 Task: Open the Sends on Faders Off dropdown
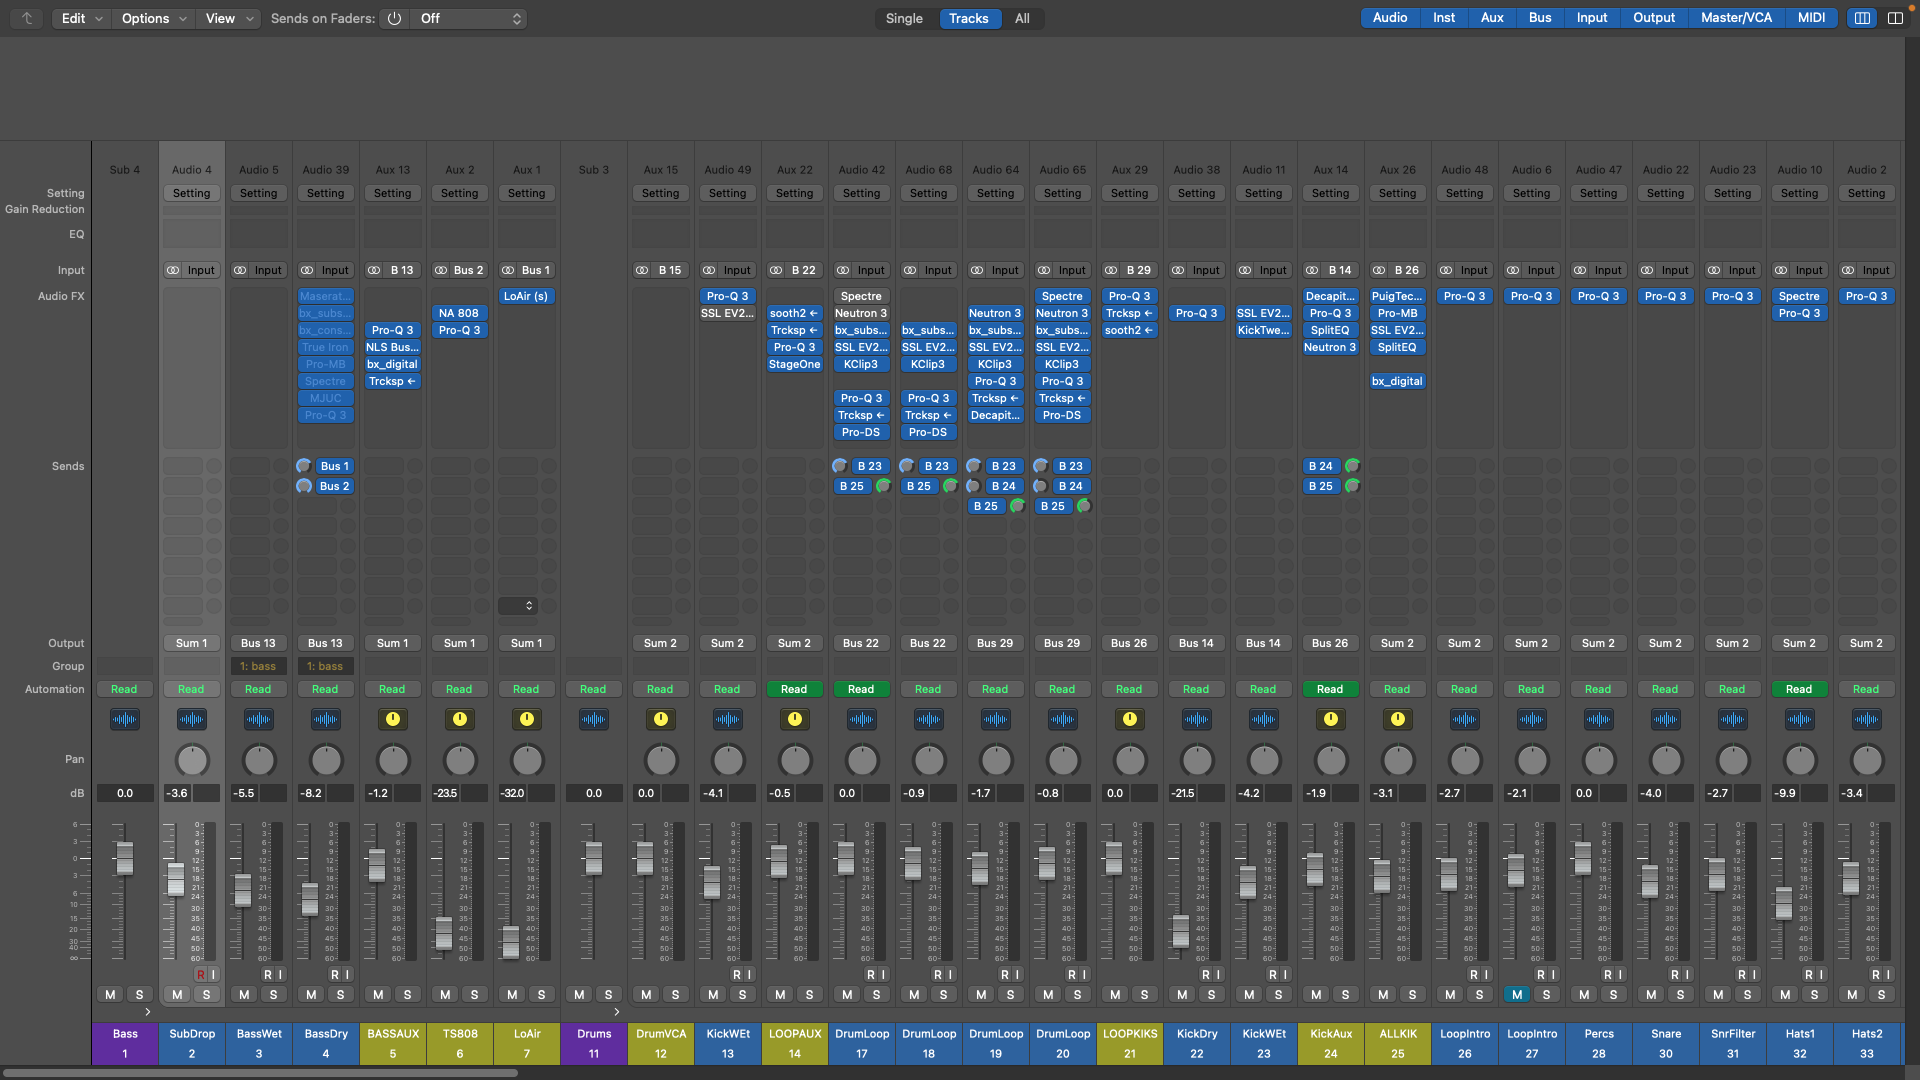coord(470,18)
